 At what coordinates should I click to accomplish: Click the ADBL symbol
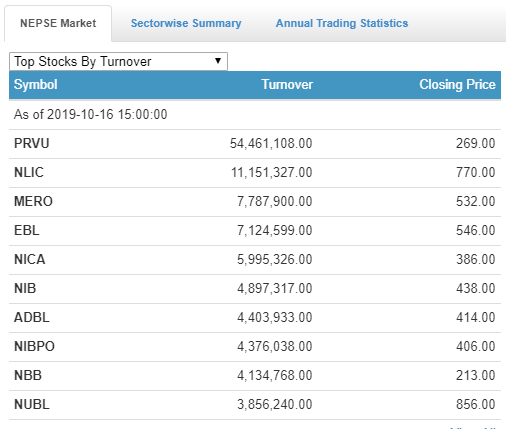point(32,317)
